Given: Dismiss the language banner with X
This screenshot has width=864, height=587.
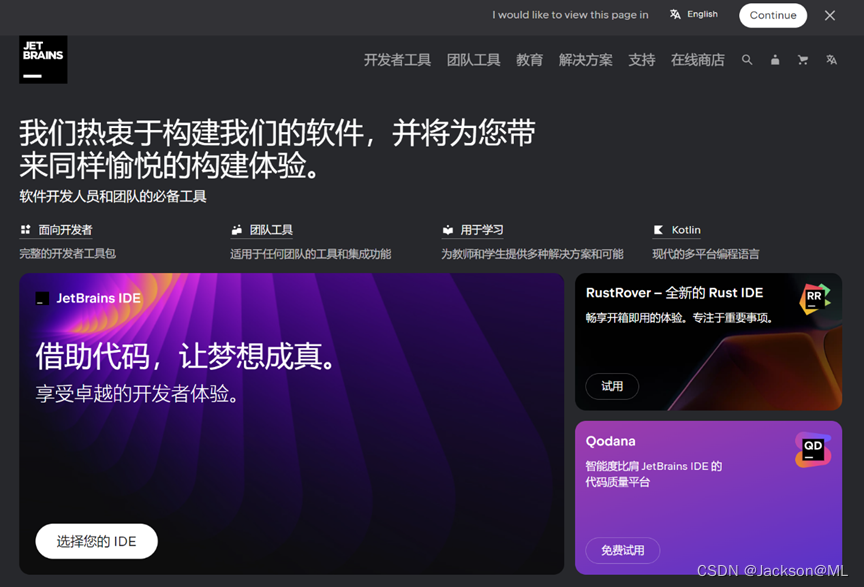Looking at the screenshot, I should (830, 15).
